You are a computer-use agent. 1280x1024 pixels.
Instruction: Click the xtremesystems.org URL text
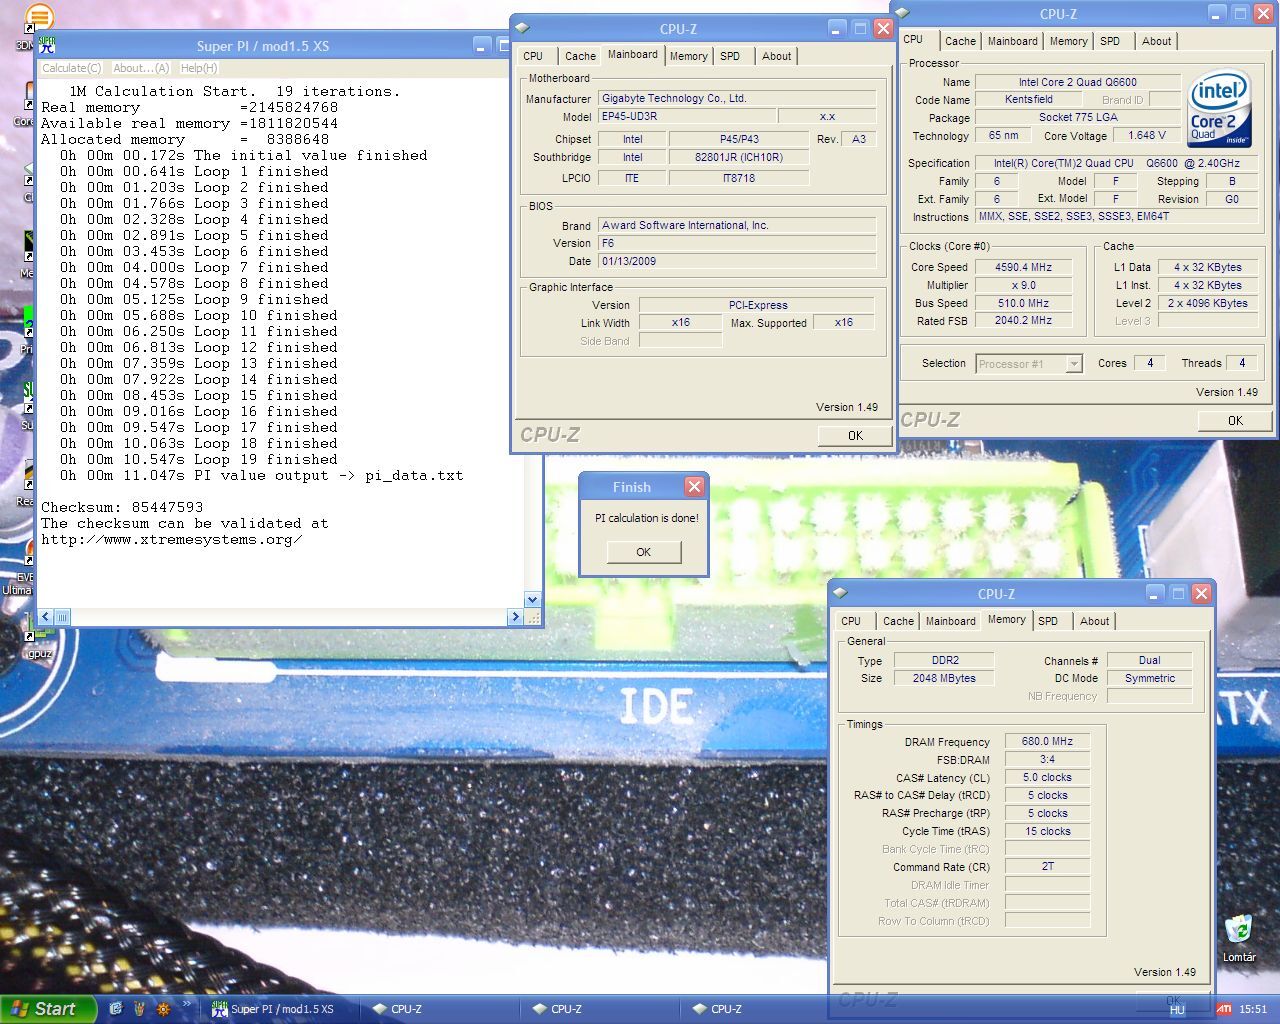[171, 539]
